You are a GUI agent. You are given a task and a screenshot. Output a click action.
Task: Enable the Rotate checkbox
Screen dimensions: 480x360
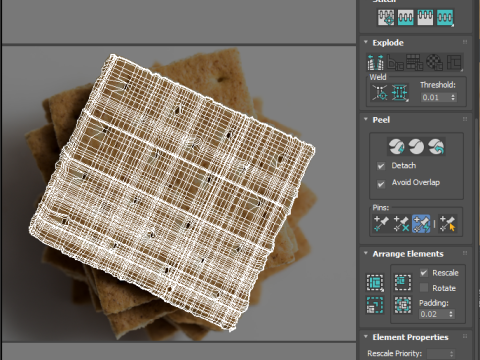click(x=424, y=288)
